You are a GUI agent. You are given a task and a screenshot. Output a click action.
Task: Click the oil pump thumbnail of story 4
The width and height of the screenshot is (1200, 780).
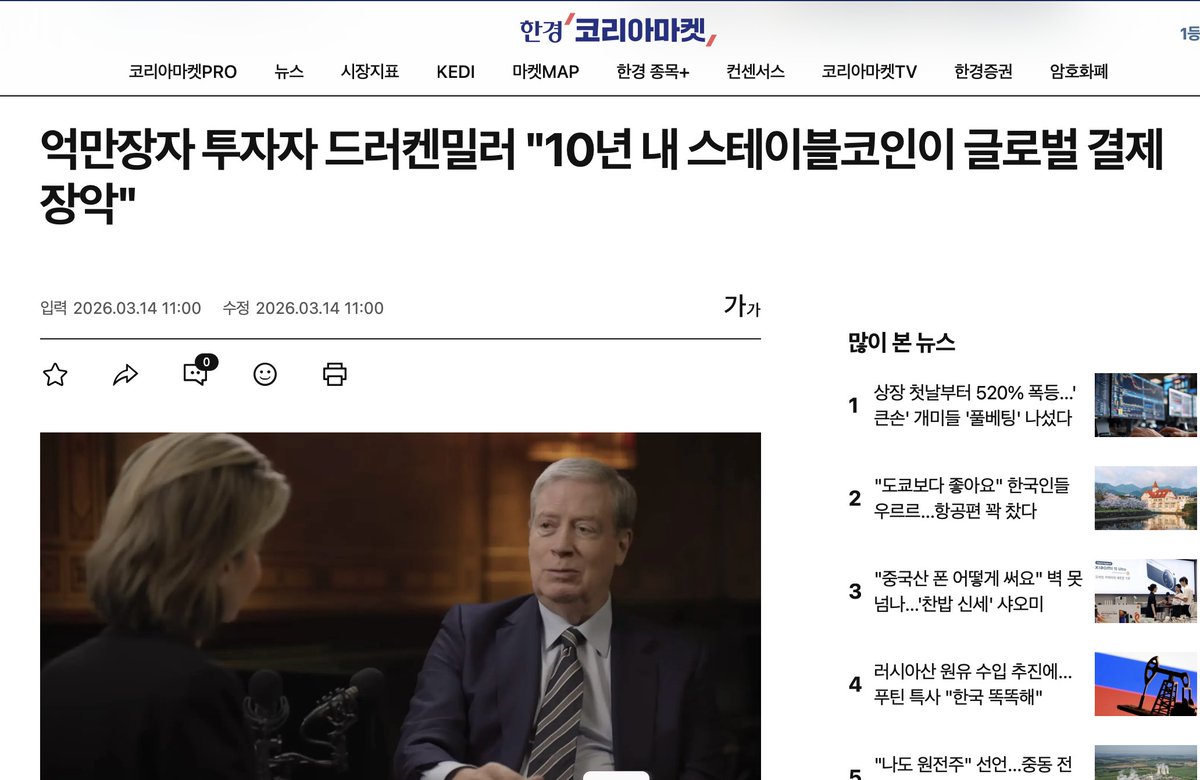click(x=1145, y=684)
